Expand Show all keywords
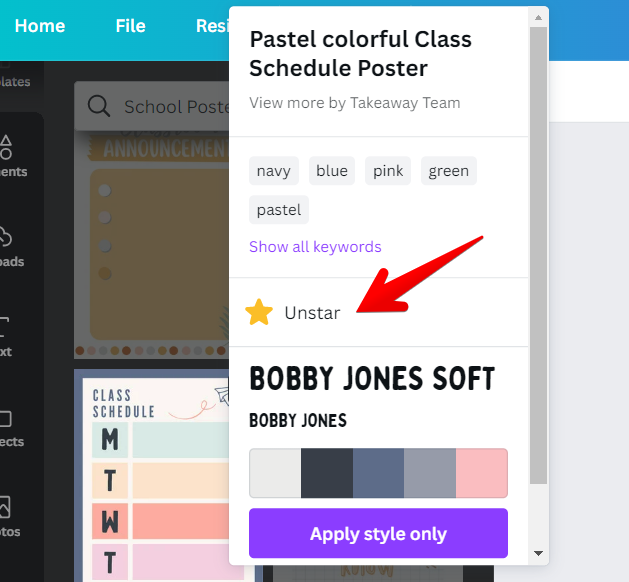Viewport: 629px width, 582px height. (315, 247)
